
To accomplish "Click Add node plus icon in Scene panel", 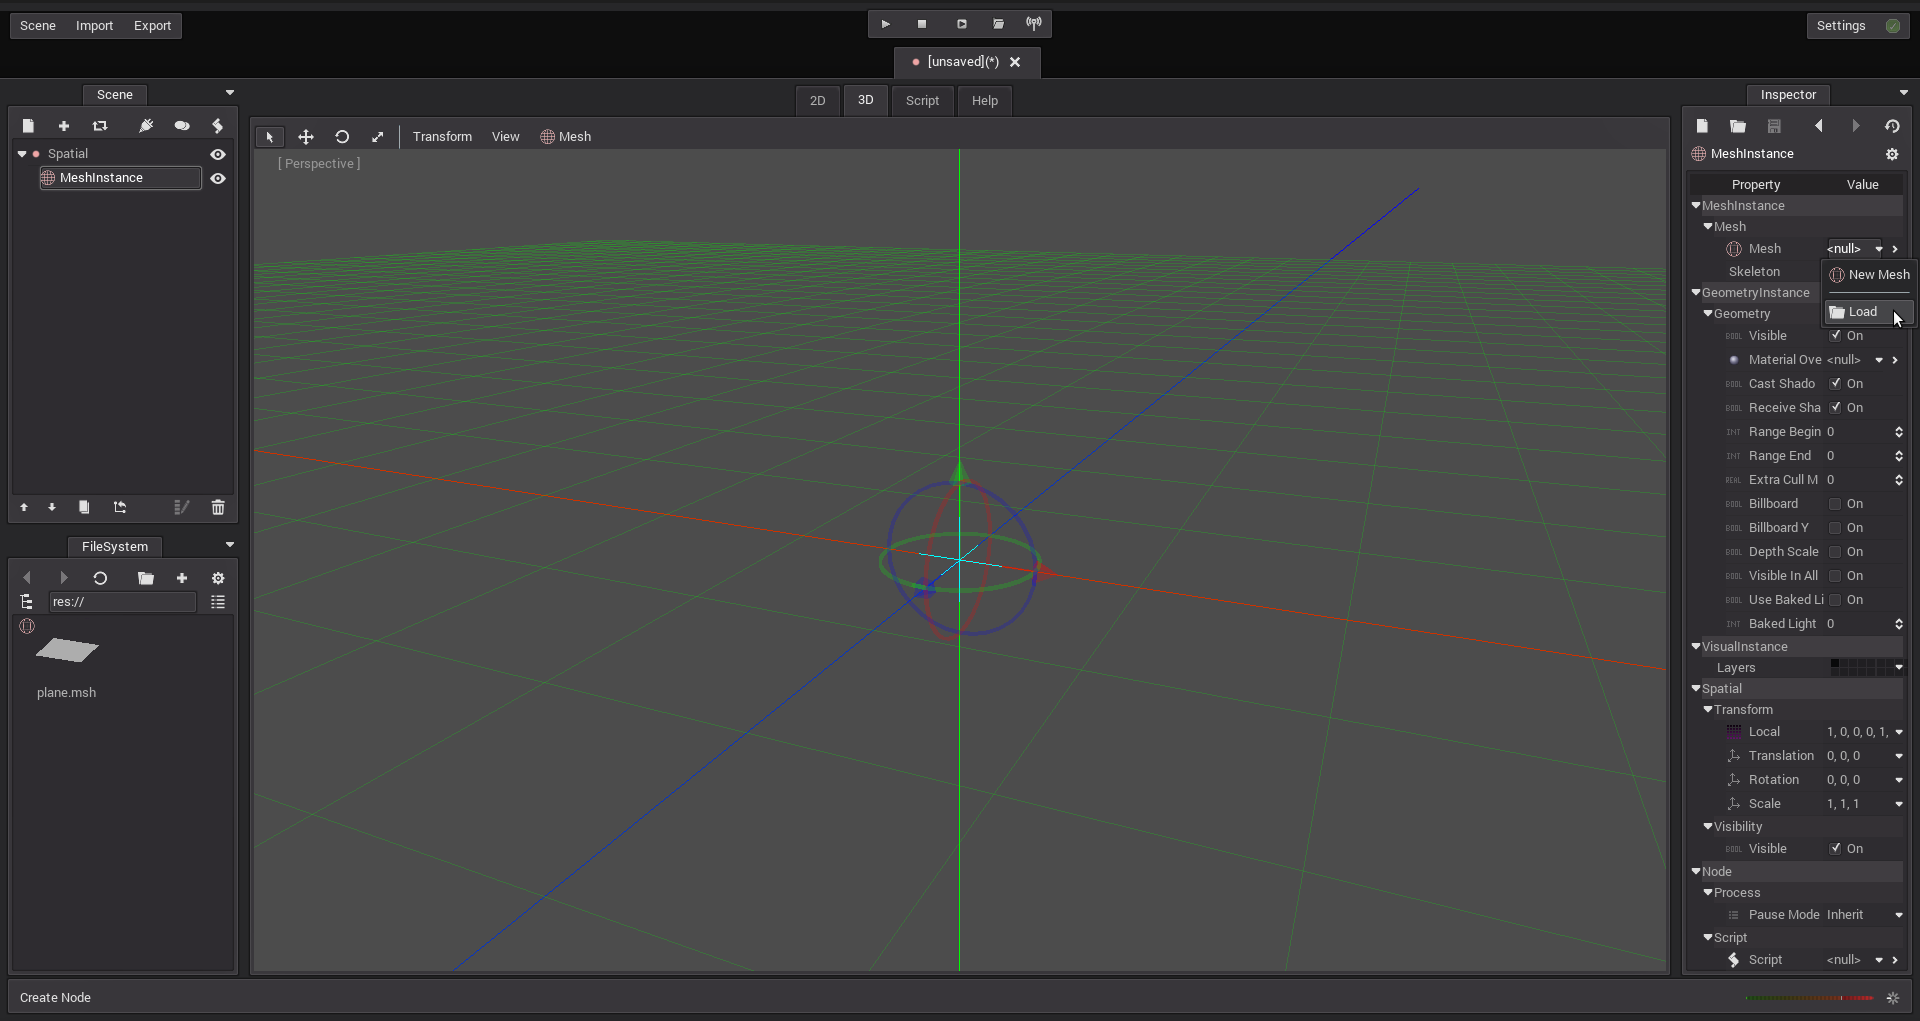I will [64, 126].
